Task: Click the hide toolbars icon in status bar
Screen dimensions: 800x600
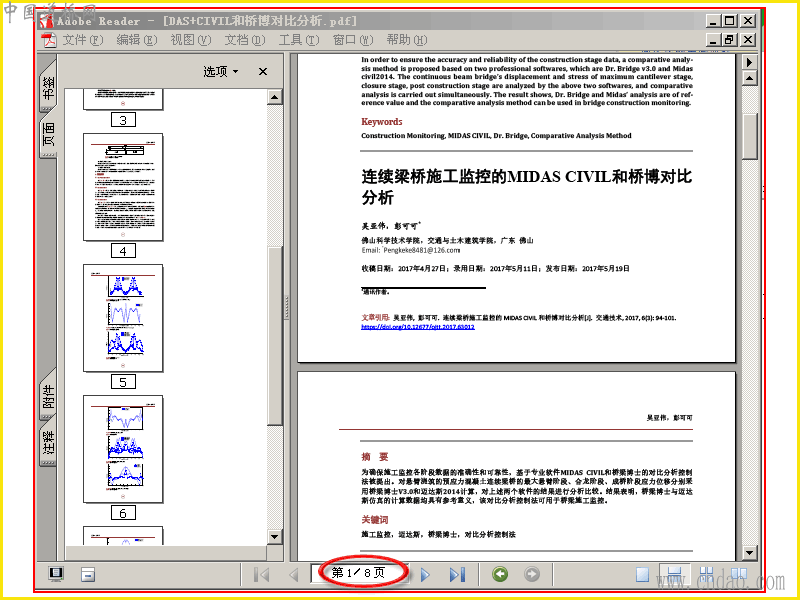Action: click(88, 575)
